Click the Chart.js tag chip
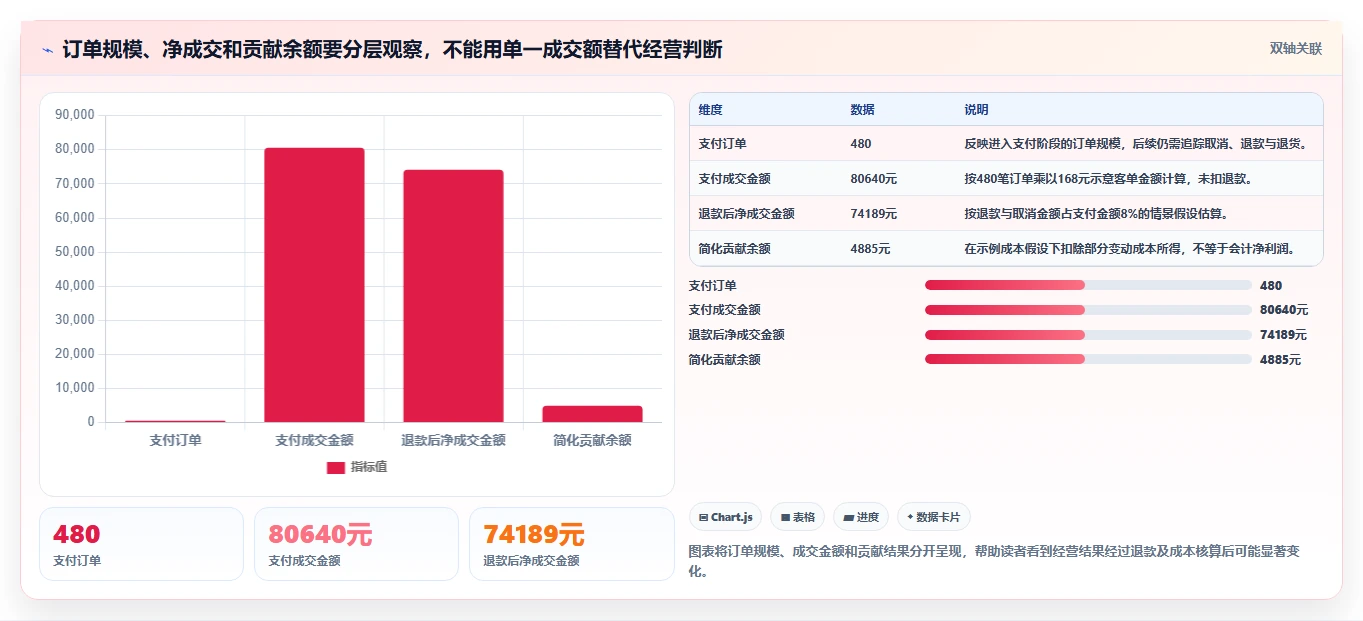Screen dimensions: 1363x621 [x=725, y=517]
